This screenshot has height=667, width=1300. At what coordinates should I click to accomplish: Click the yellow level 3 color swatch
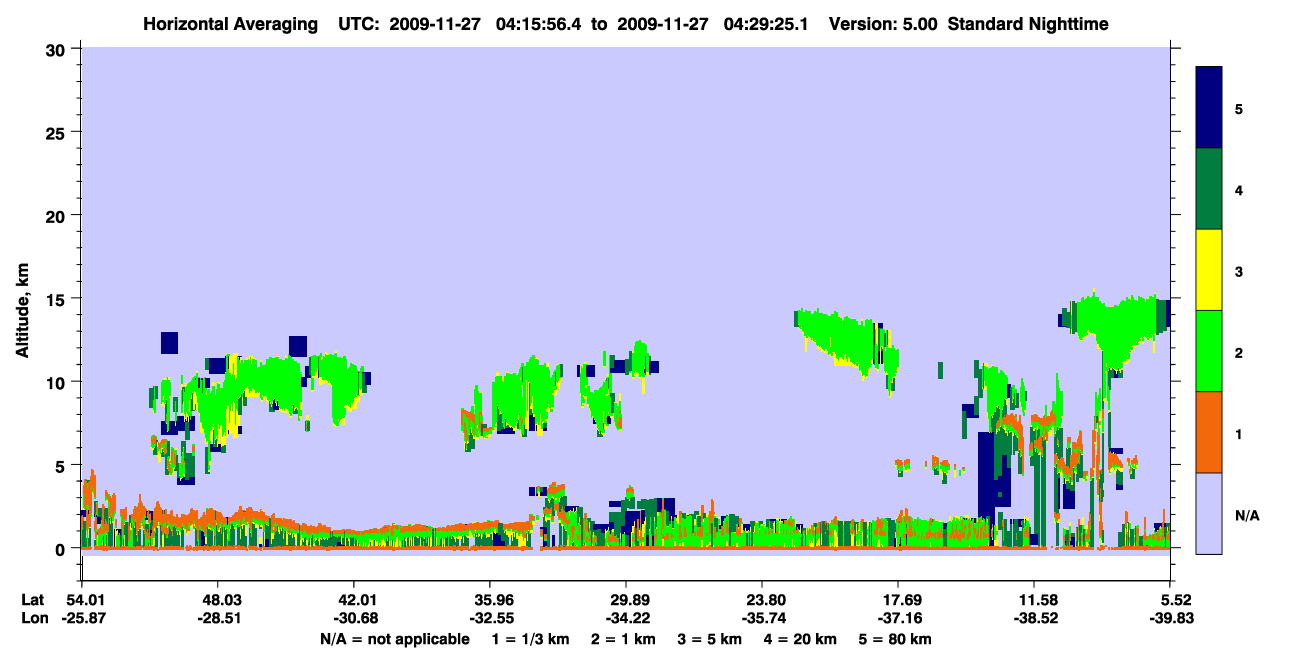[x=1209, y=270]
